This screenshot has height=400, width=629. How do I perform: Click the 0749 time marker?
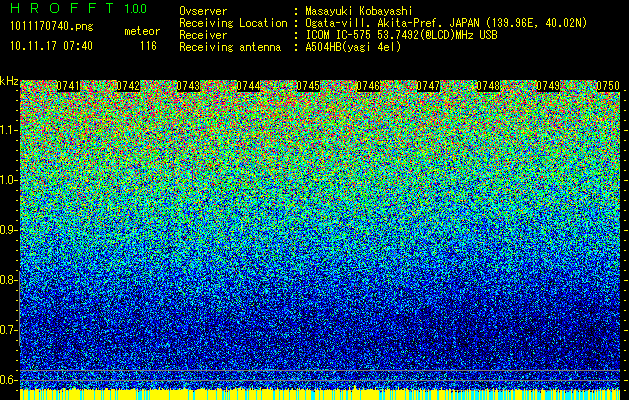coord(548,86)
